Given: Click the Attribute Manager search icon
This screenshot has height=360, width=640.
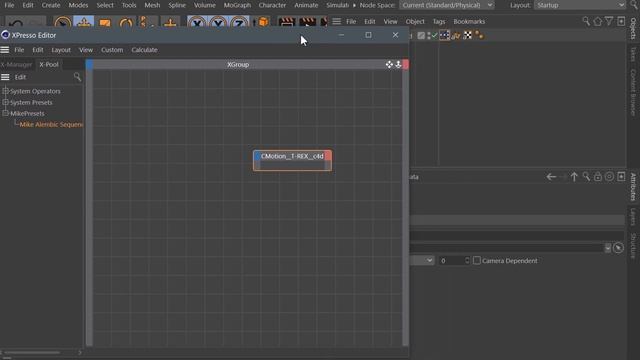Looking at the screenshot, I should click(586, 177).
